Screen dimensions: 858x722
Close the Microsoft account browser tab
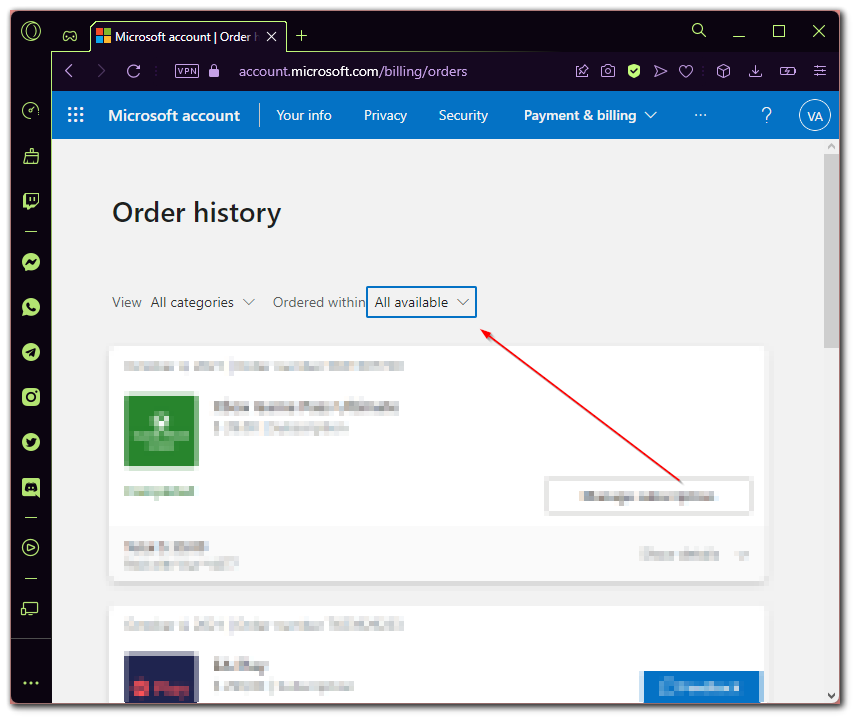(x=271, y=37)
